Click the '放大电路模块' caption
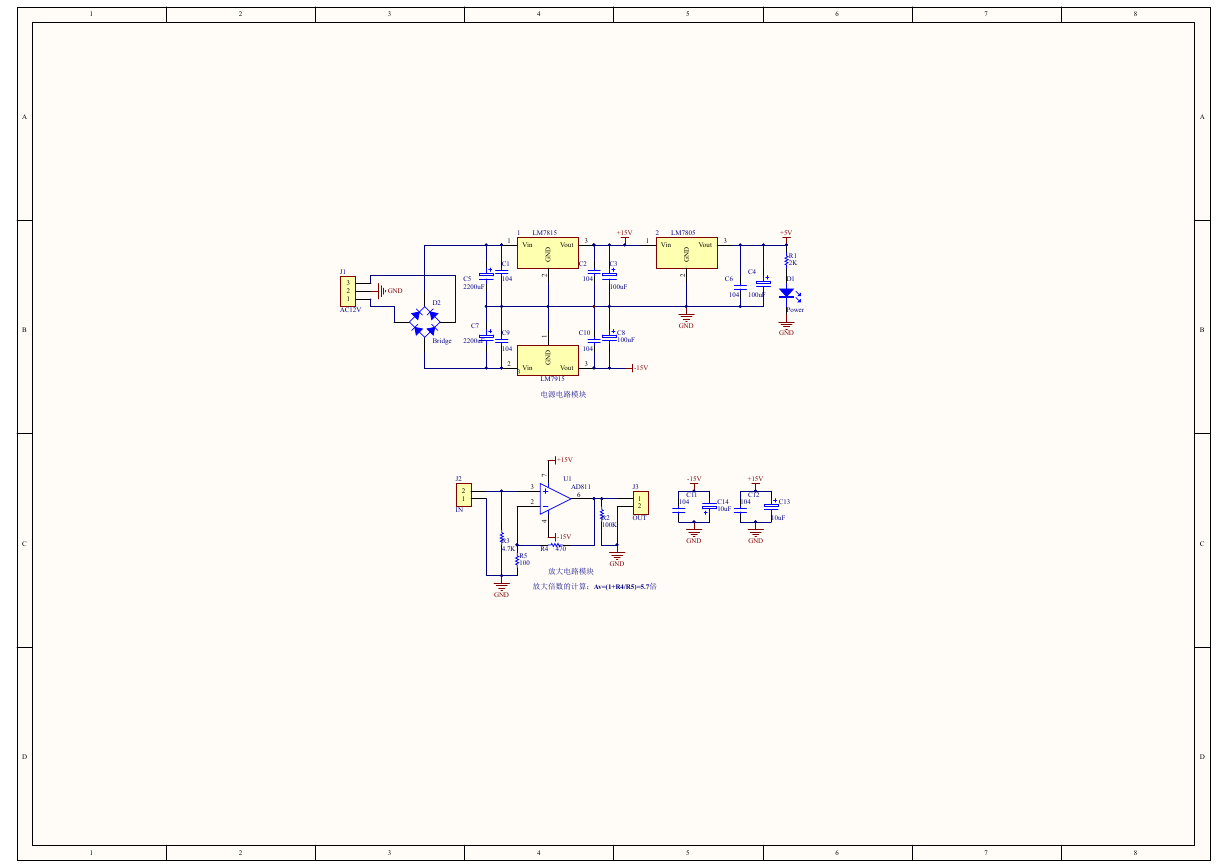The height and width of the screenshot is (868, 1228). point(571,571)
